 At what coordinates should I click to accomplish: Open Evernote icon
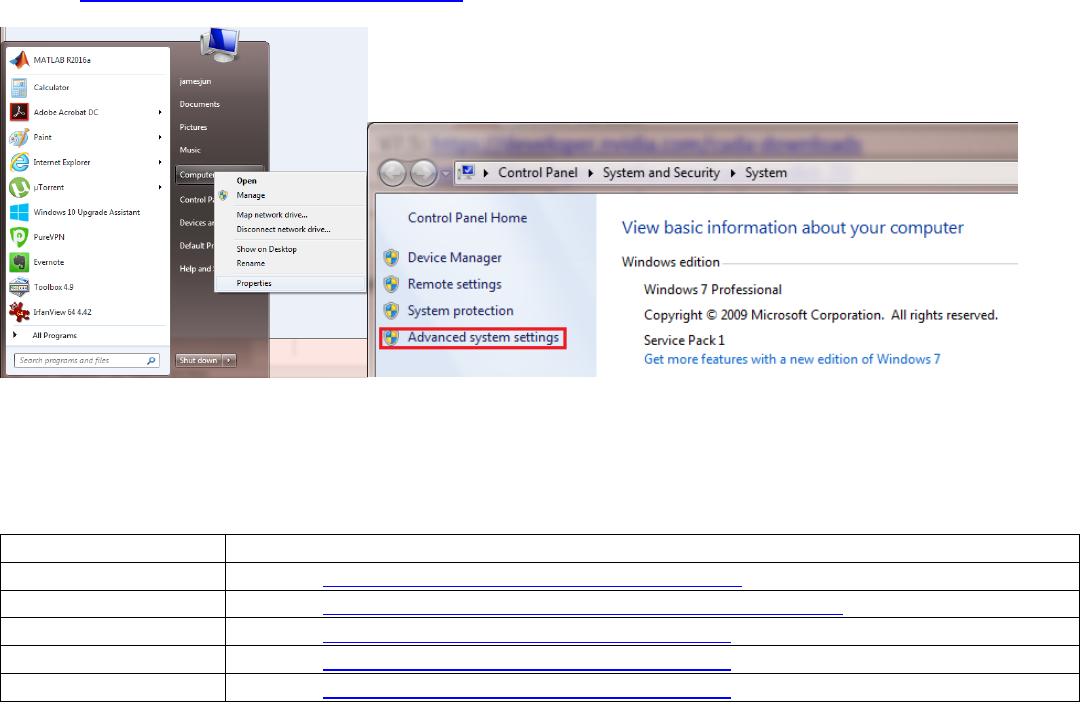click(x=19, y=262)
